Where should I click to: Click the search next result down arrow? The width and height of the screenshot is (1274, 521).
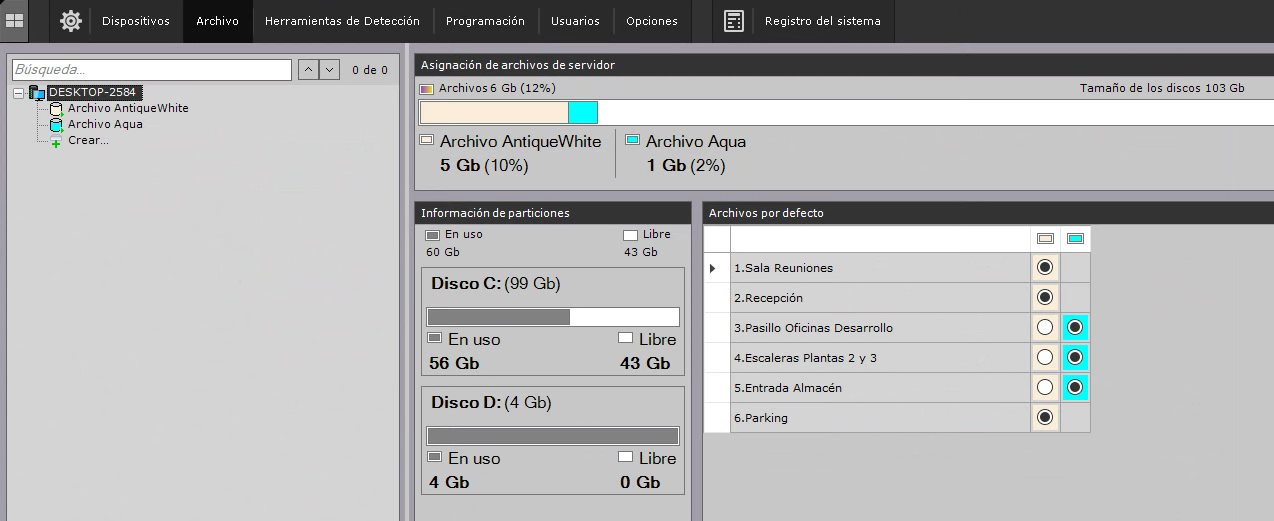[x=330, y=70]
